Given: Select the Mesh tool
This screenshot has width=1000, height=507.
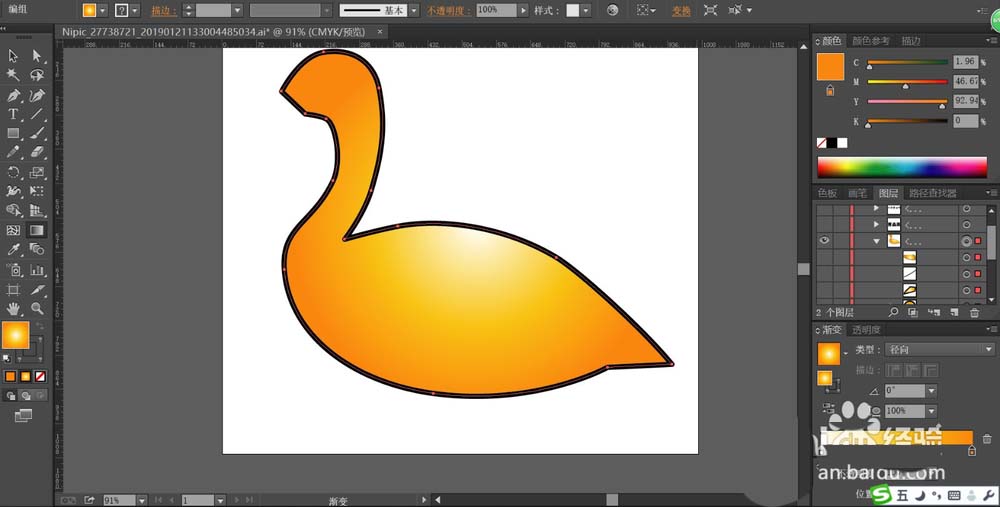Looking at the screenshot, I should click(13, 230).
